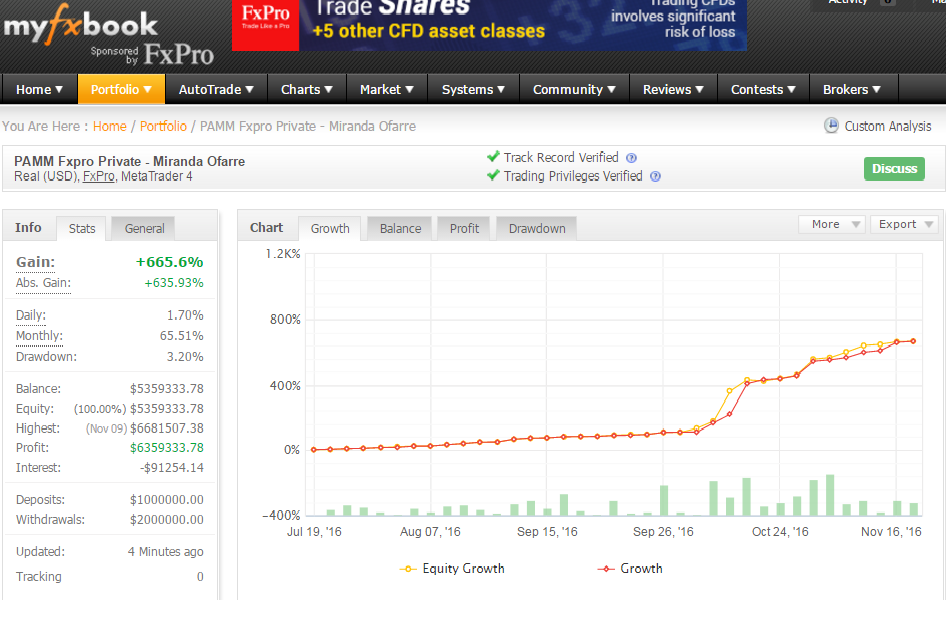Screen dimensions: 946x635
Task: Switch to the Stats tab
Action: point(82,229)
